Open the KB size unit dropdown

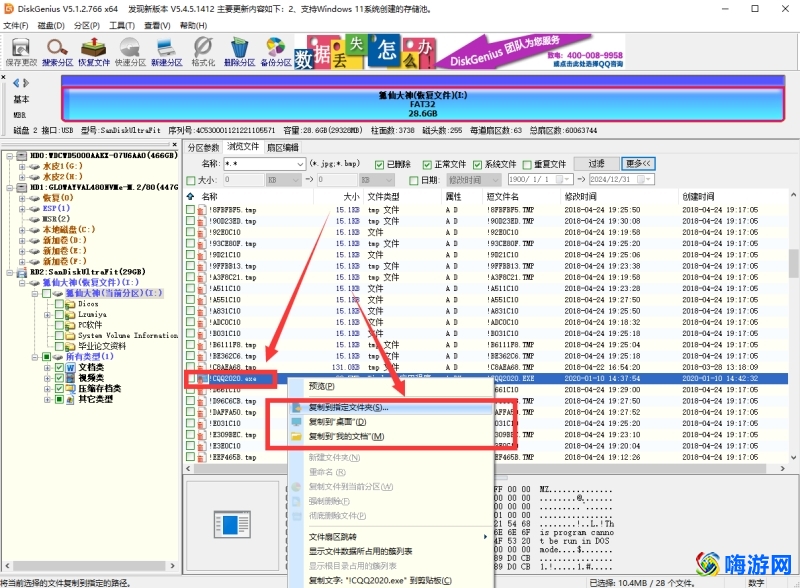click(x=296, y=180)
